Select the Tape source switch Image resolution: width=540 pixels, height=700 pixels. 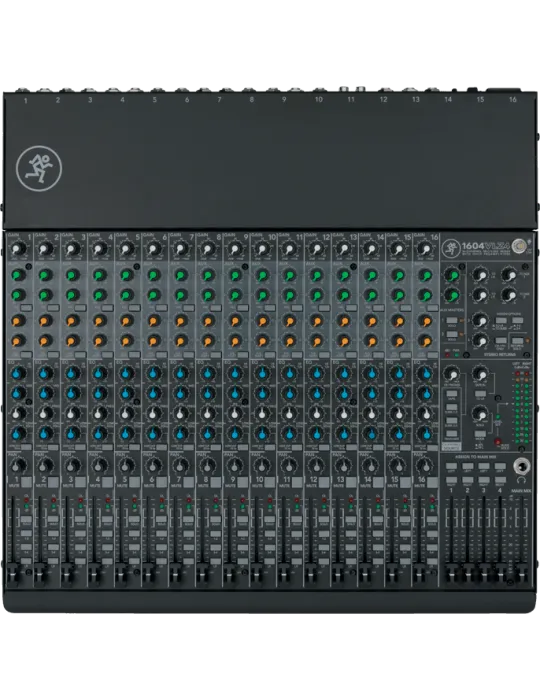pos(452,396)
